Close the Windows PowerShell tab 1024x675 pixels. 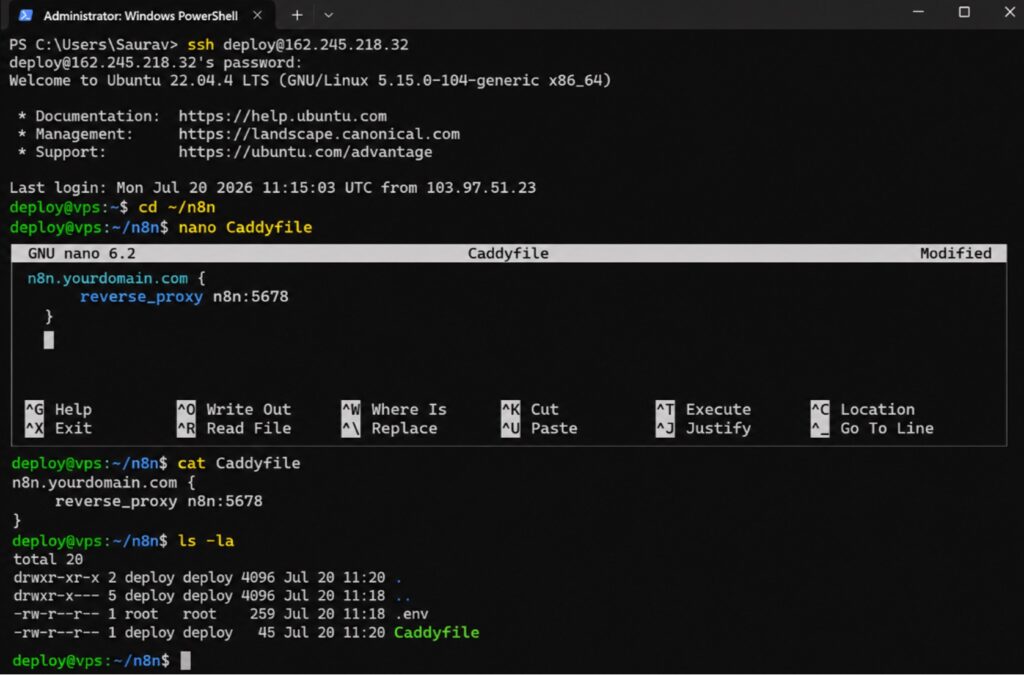(x=257, y=15)
